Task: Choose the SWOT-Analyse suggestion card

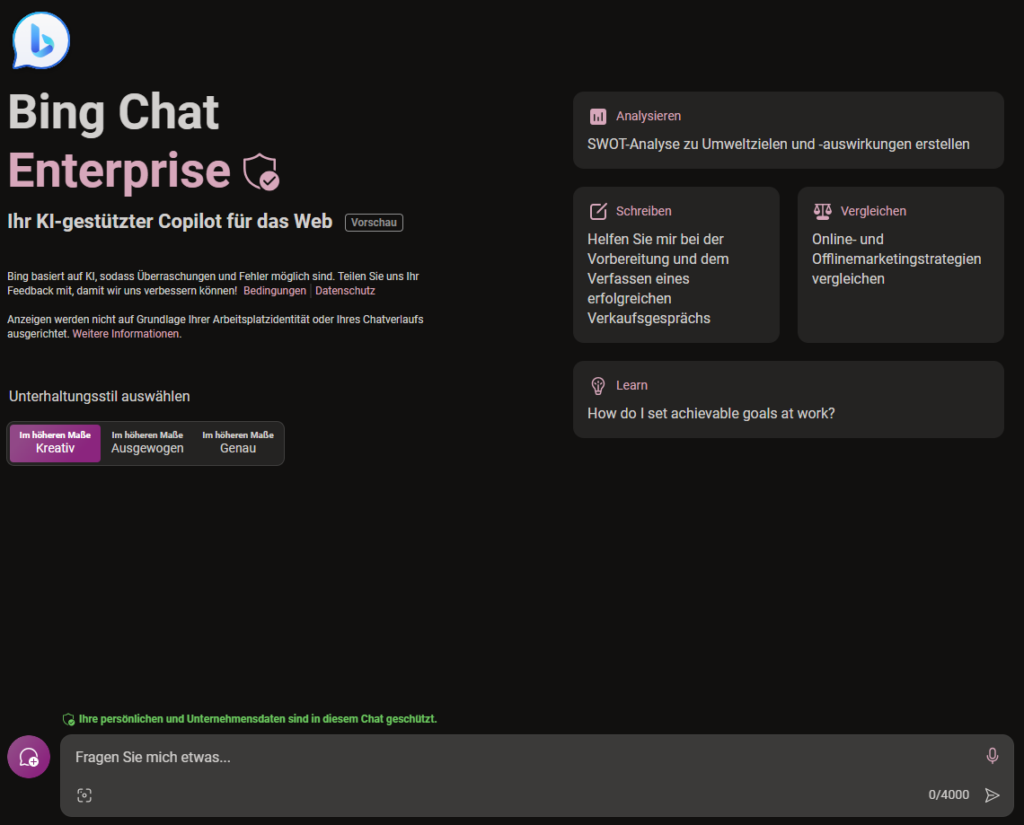Action: click(x=788, y=130)
